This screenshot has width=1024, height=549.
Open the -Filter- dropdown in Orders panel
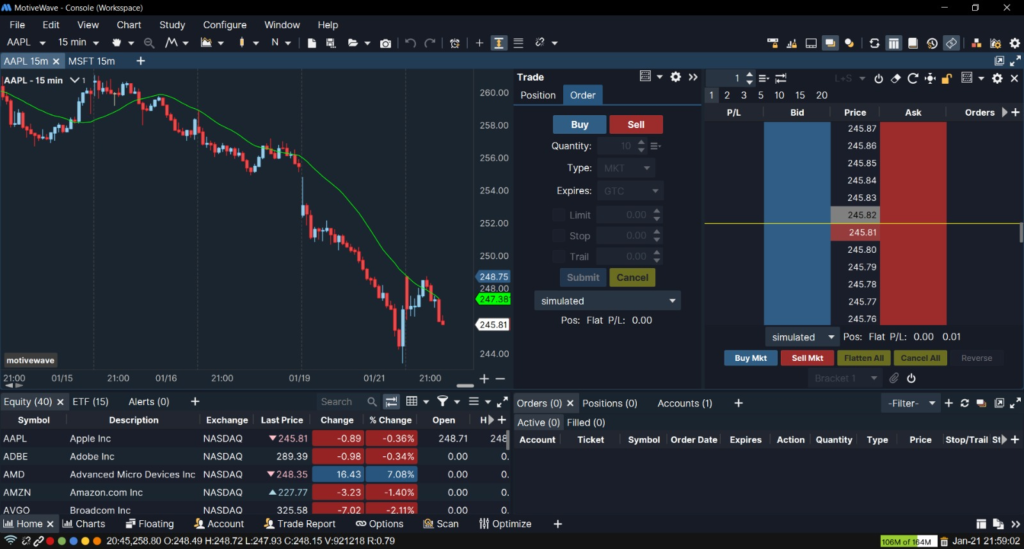(x=911, y=403)
